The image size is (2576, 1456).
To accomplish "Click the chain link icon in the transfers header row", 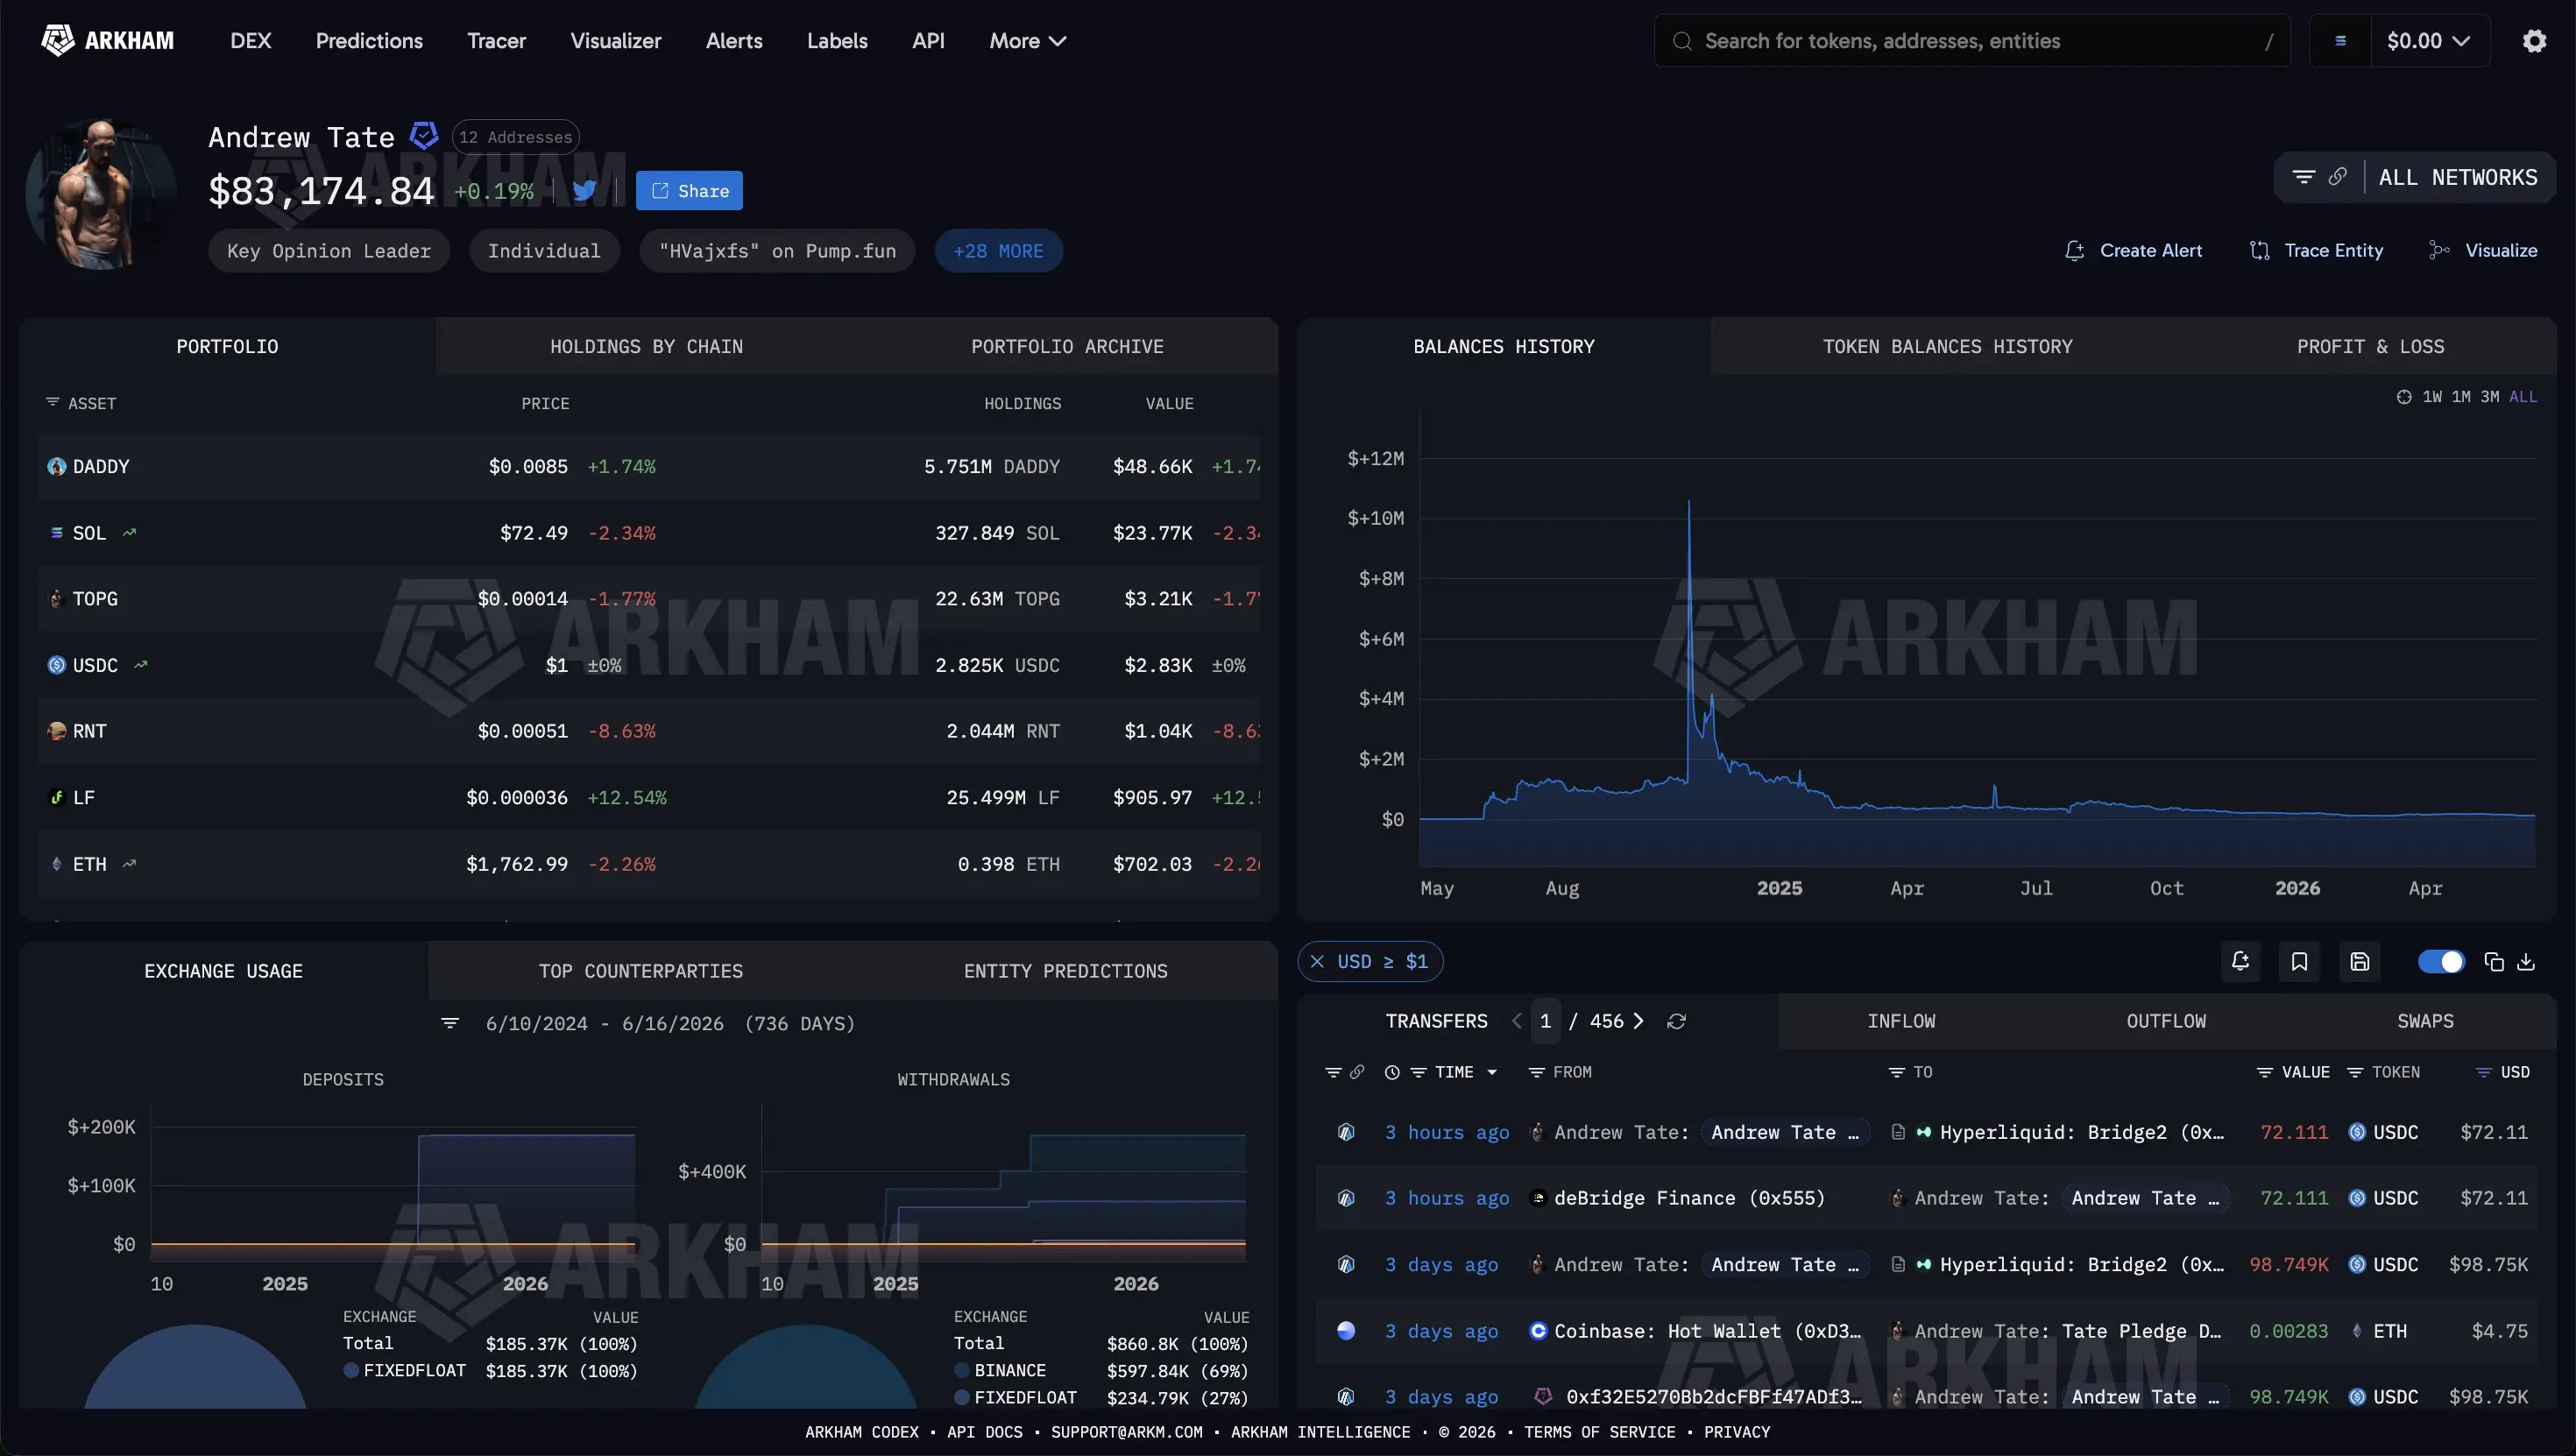I will (x=1357, y=1072).
